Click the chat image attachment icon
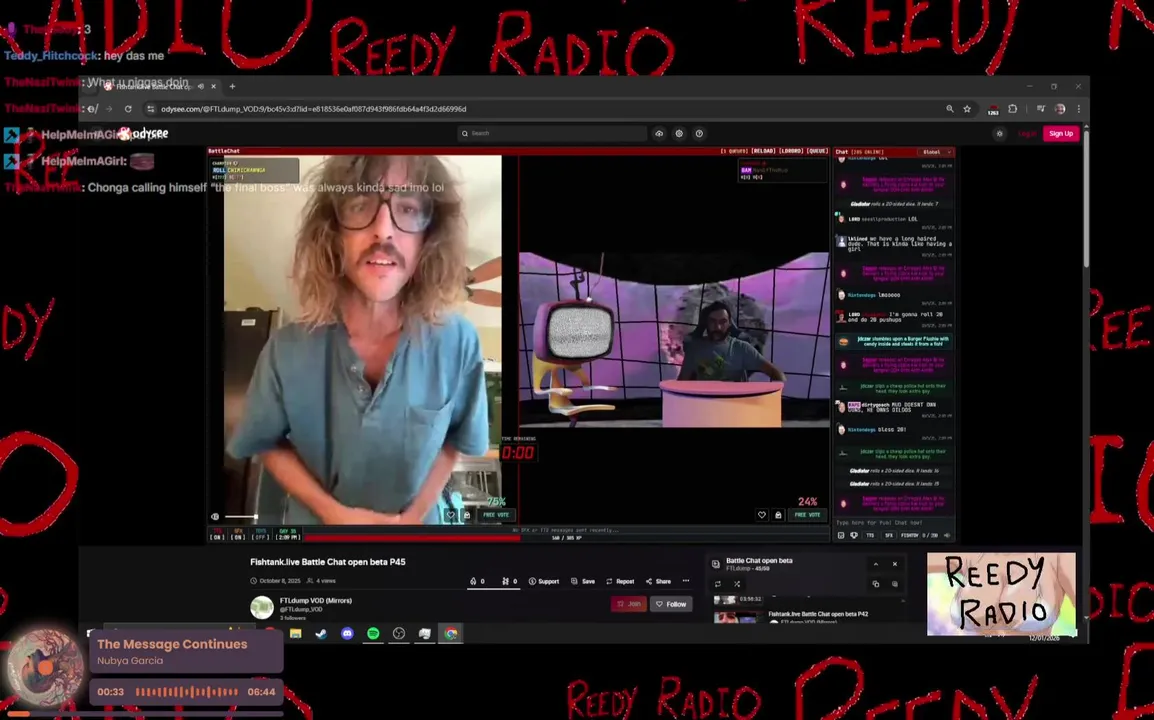The width and height of the screenshot is (1154, 720). (840, 535)
